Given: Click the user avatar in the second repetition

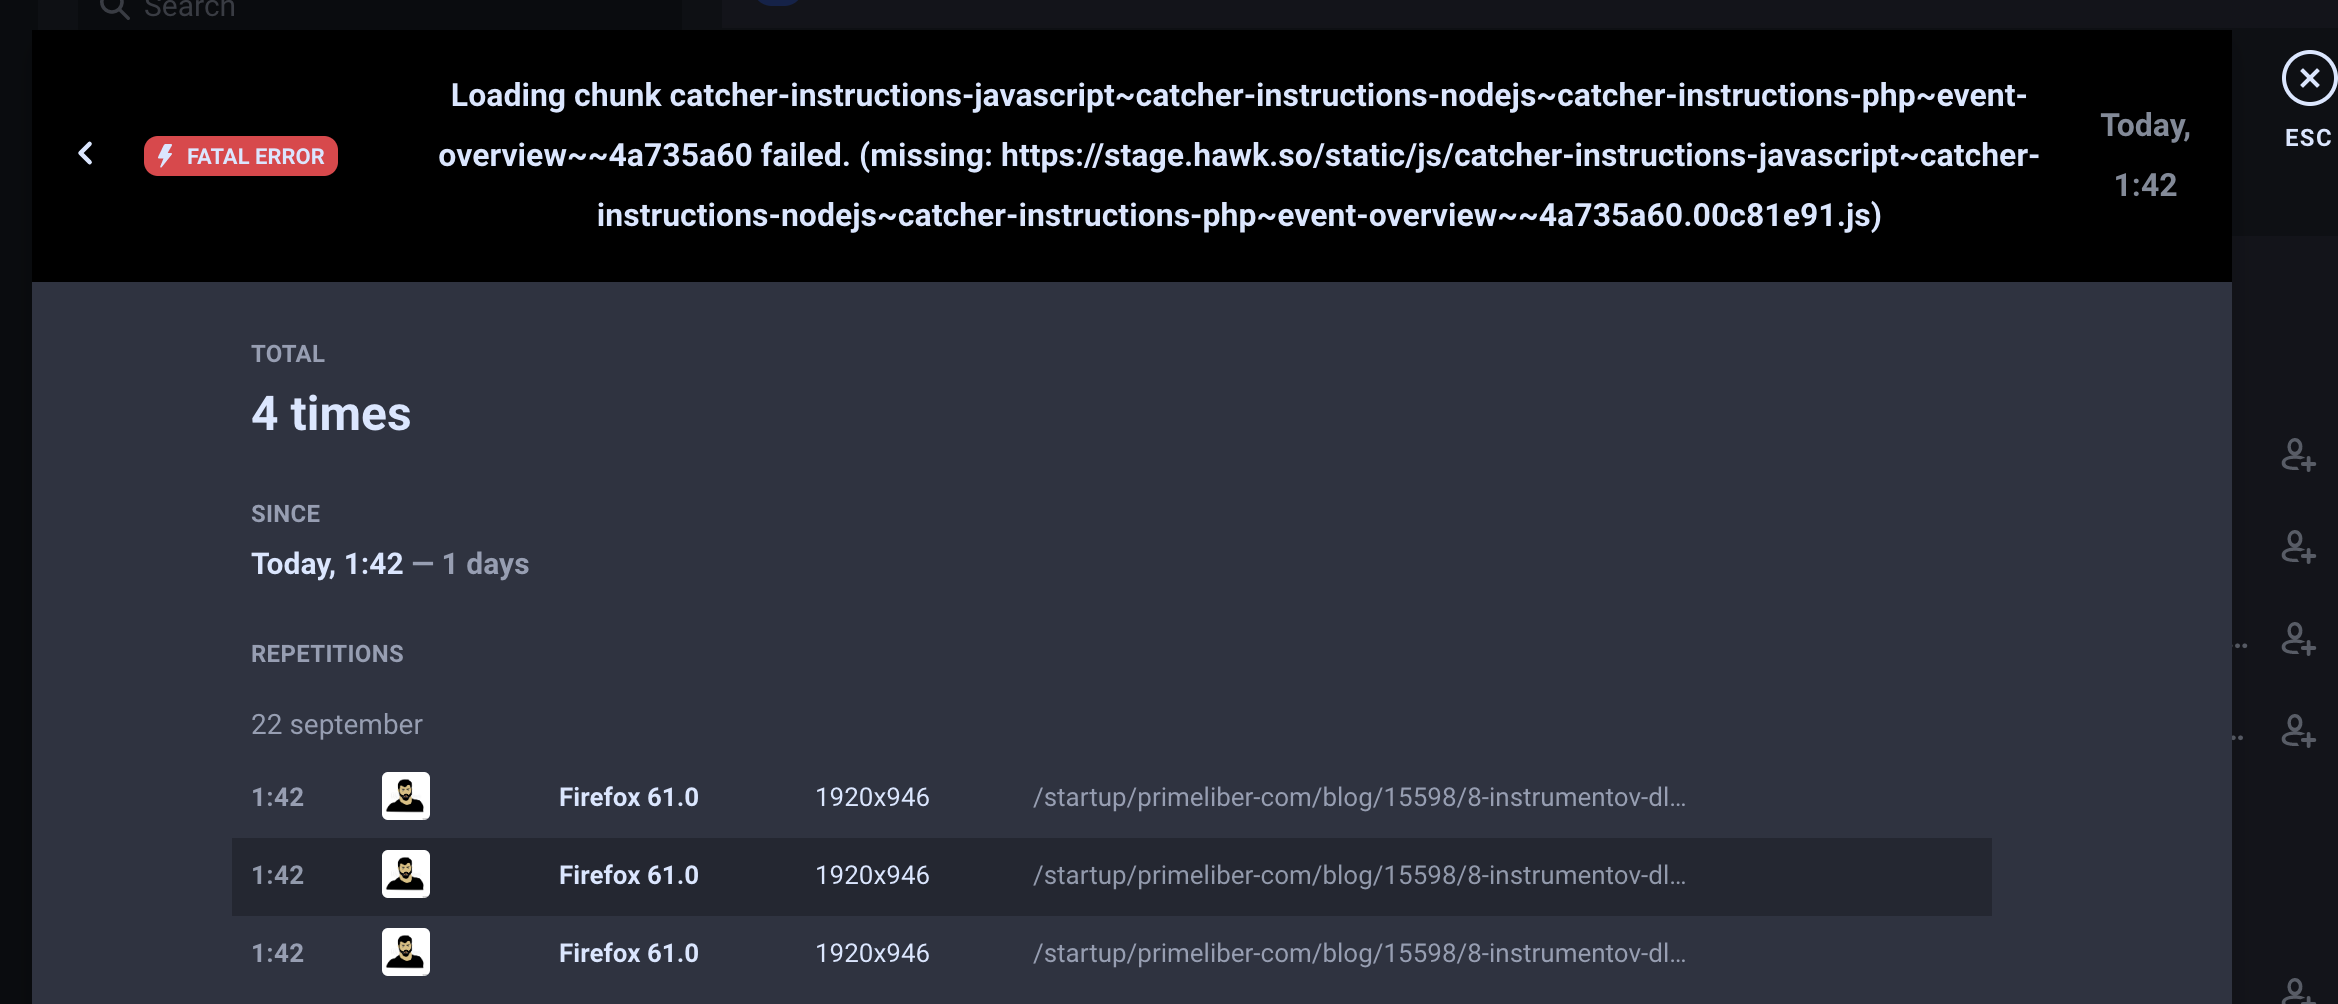Looking at the screenshot, I should pyautogui.click(x=406, y=874).
